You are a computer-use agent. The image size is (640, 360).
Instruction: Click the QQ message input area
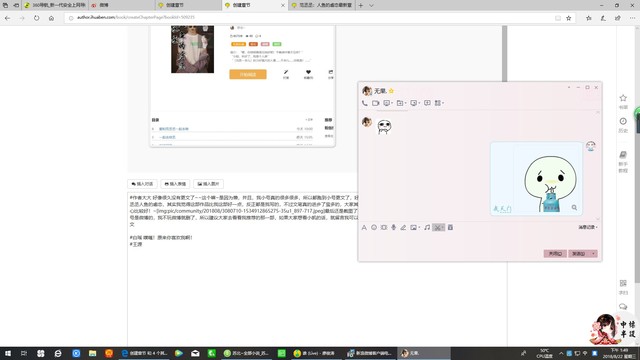[480, 240]
